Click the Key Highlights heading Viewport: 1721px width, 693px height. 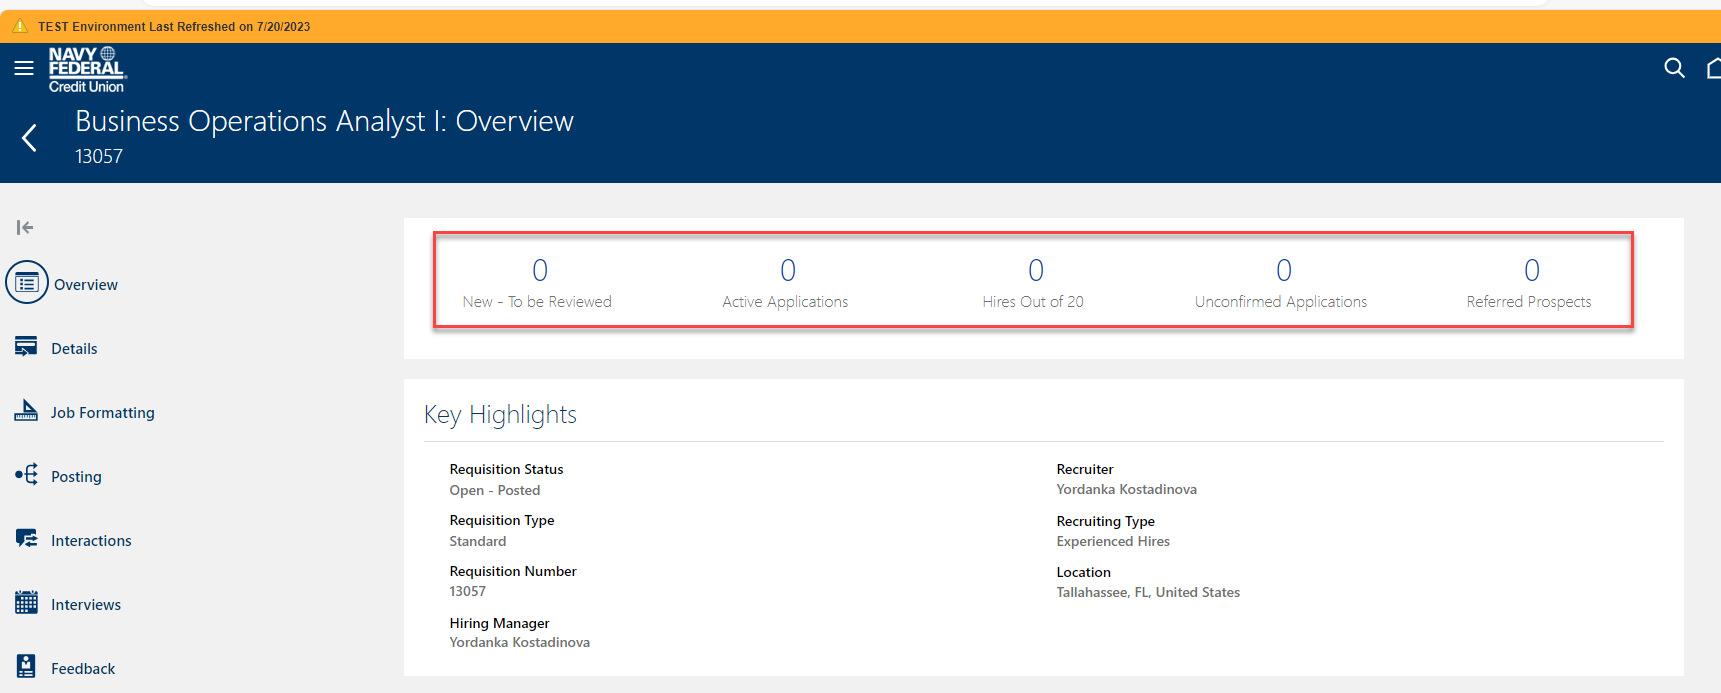[x=500, y=415]
